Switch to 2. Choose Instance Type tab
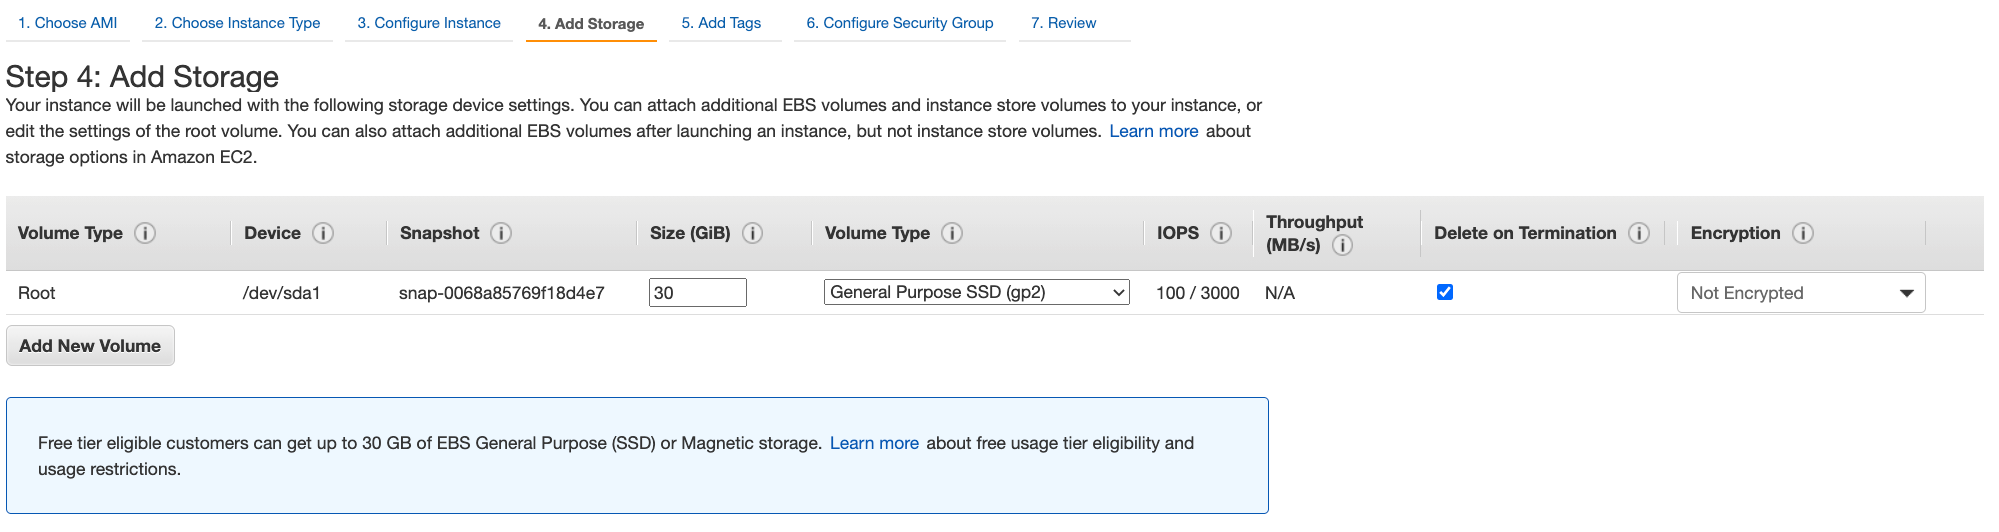This screenshot has width=1999, height=532. coord(237,23)
